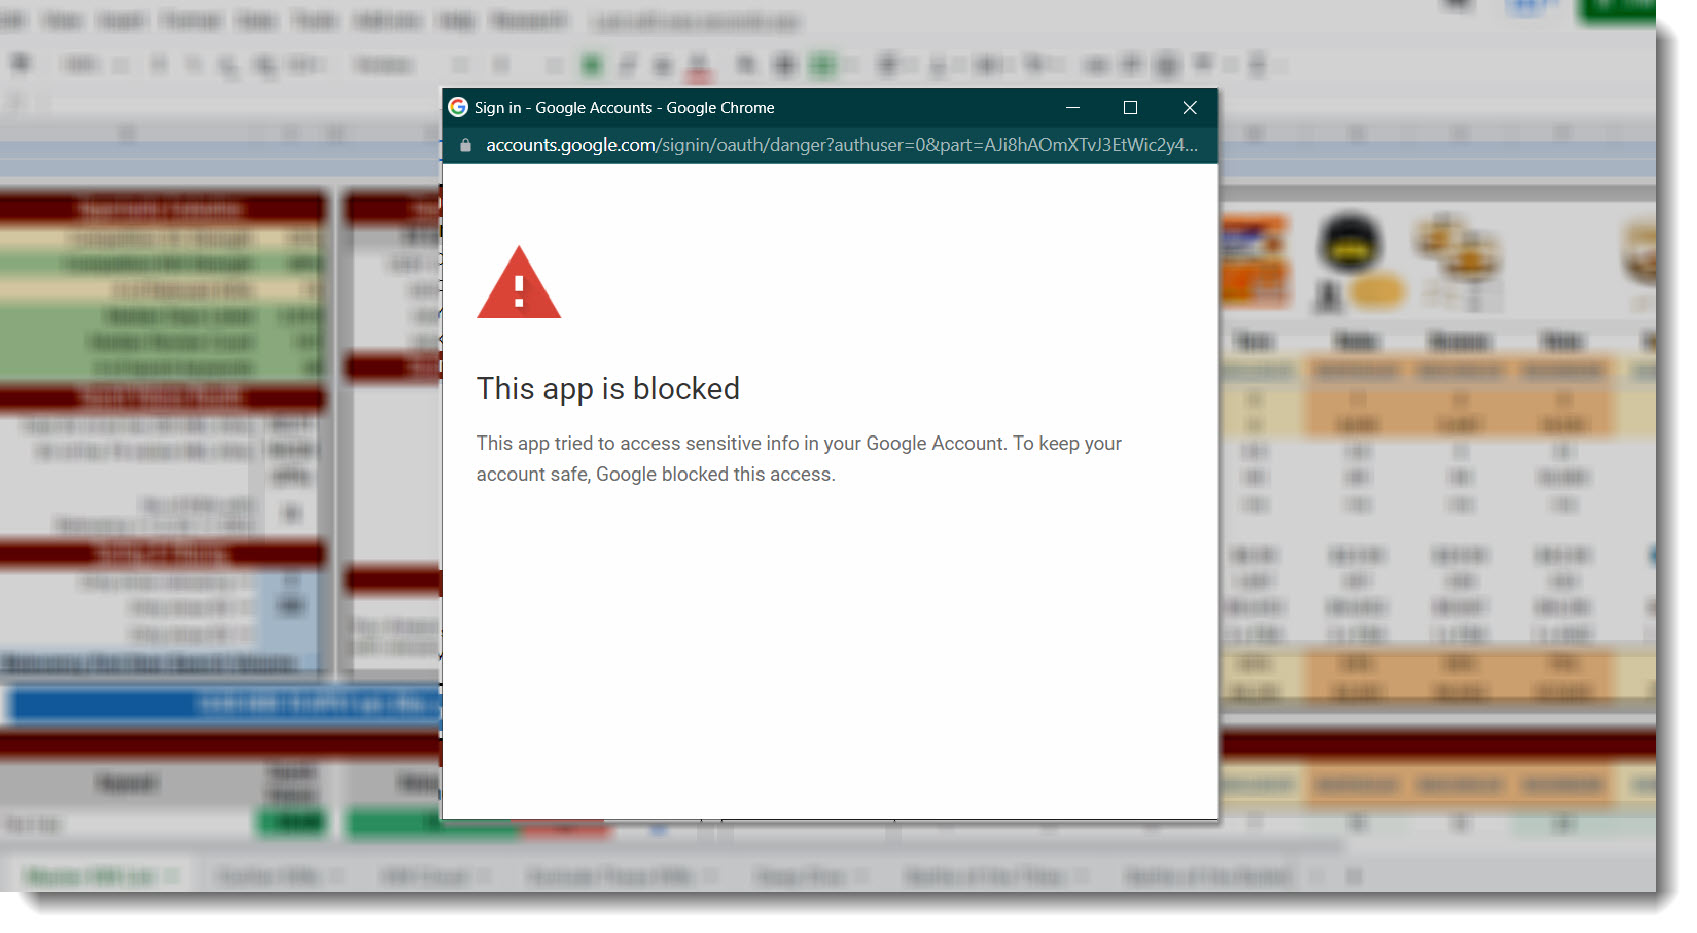
Task: Click the Google logo in the popup title bar
Action: click(x=458, y=107)
